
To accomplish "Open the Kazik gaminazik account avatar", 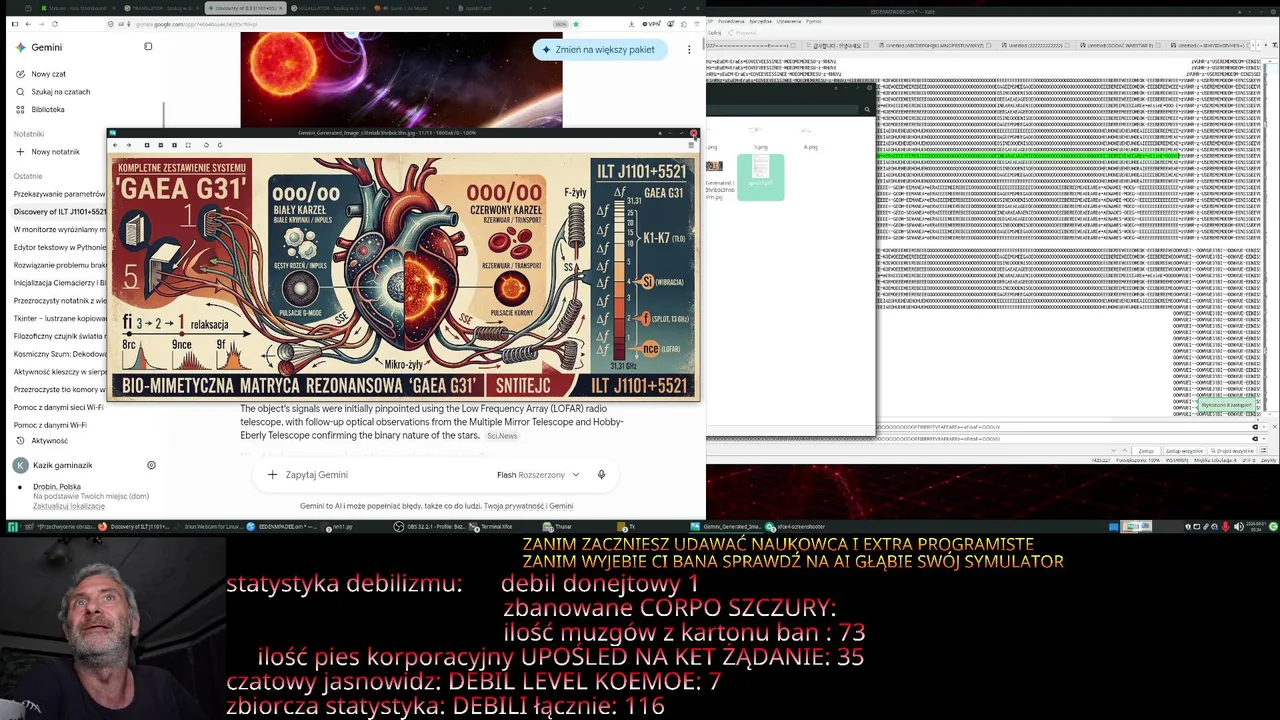I will 20,465.
